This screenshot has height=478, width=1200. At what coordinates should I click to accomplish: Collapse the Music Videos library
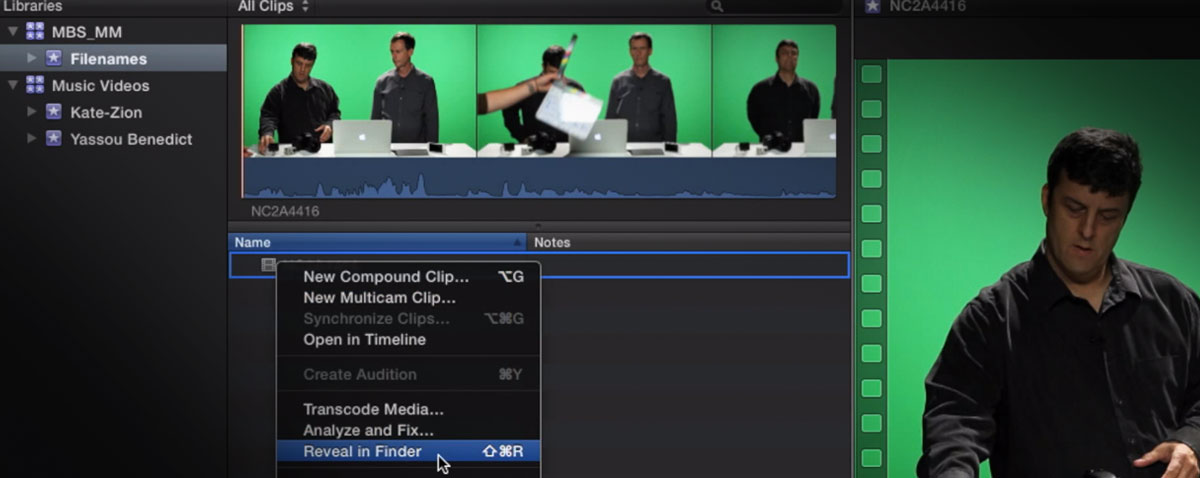tap(13, 86)
